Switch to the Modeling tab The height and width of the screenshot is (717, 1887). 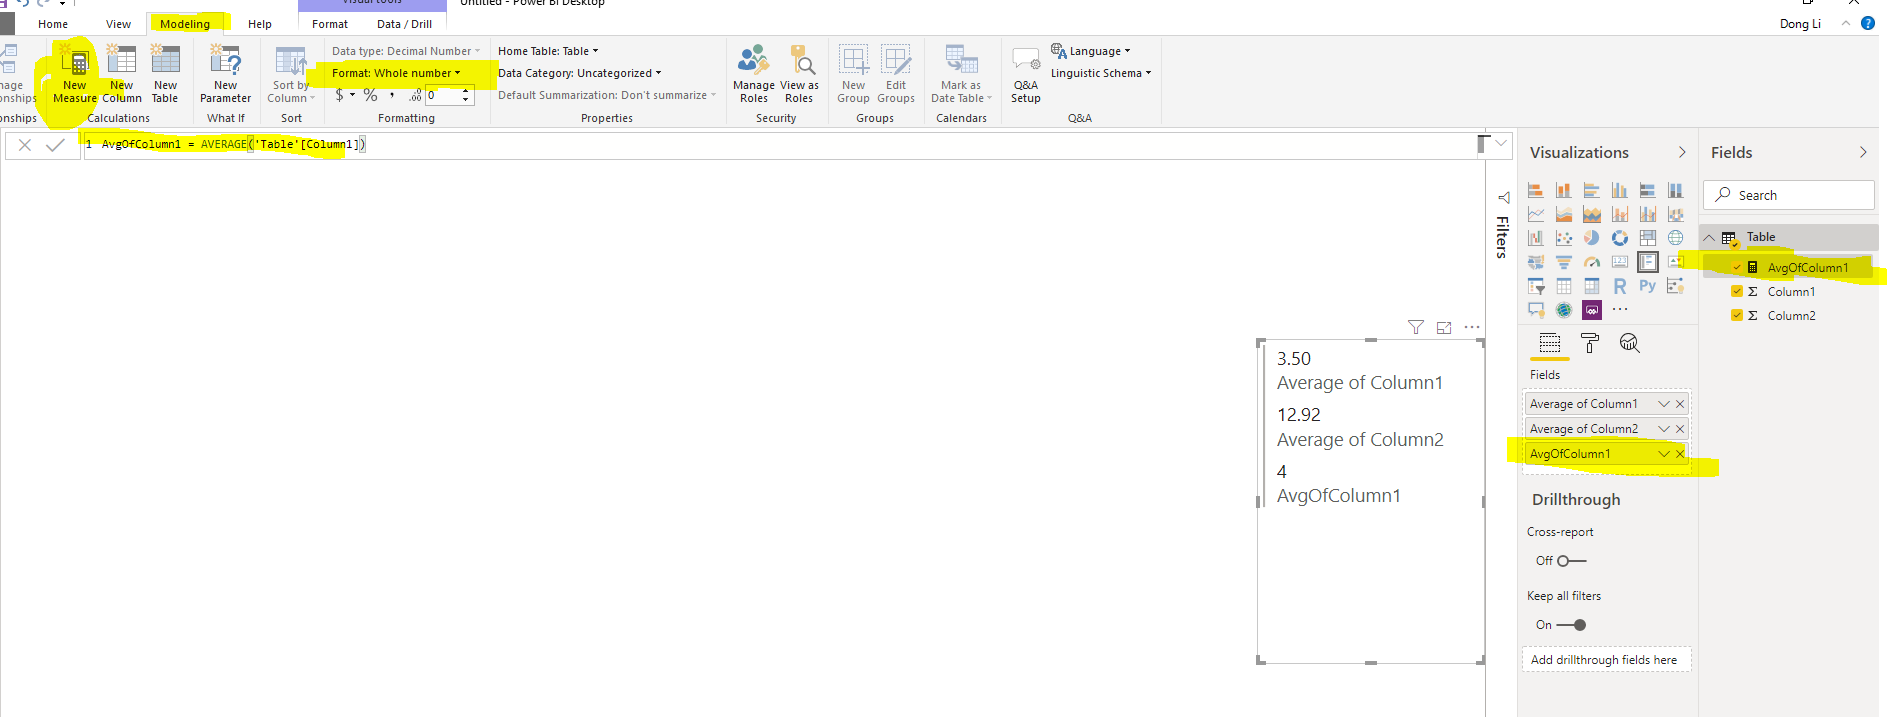tap(185, 24)
